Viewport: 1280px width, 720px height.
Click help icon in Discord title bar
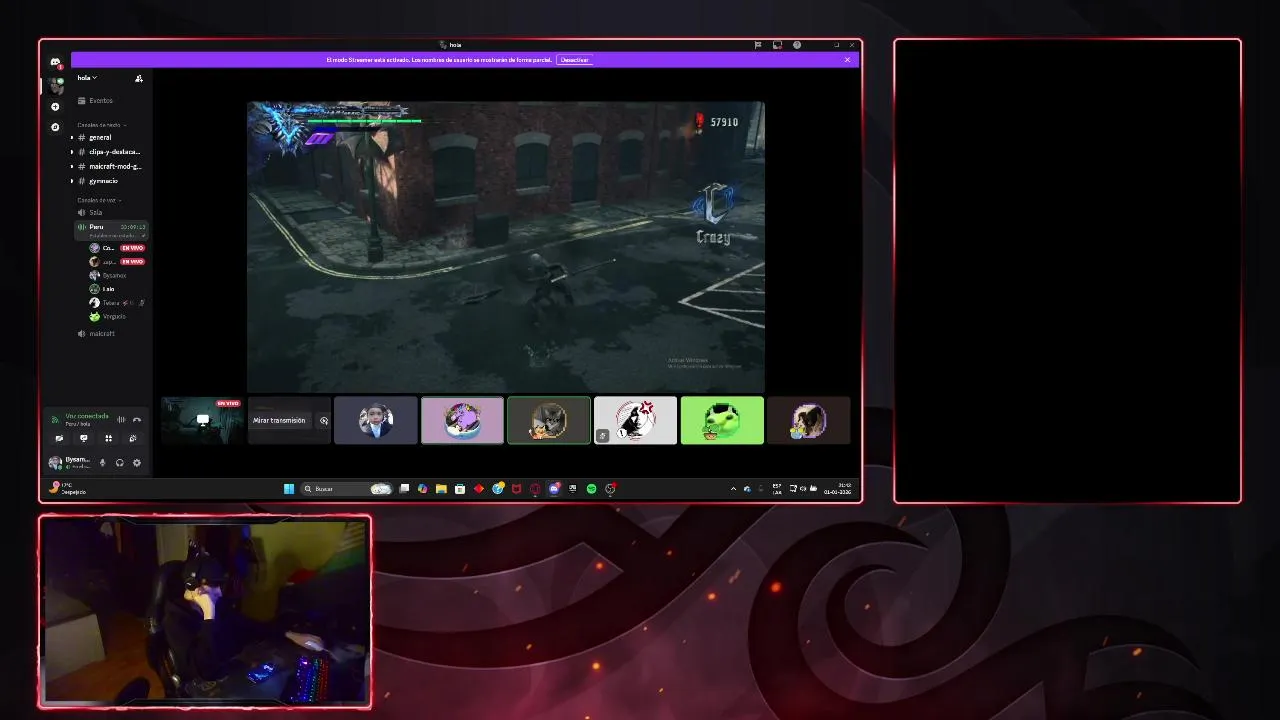pyautogui.click(x=797, y=45)
